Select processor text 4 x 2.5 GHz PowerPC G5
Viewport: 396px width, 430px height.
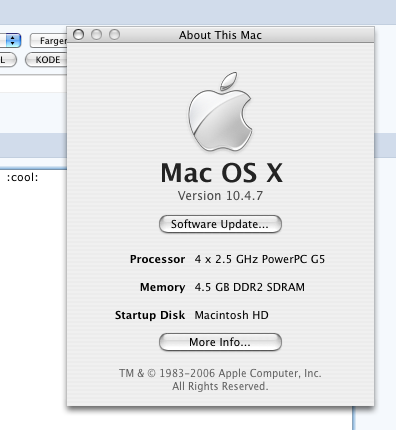click(260, 259)
